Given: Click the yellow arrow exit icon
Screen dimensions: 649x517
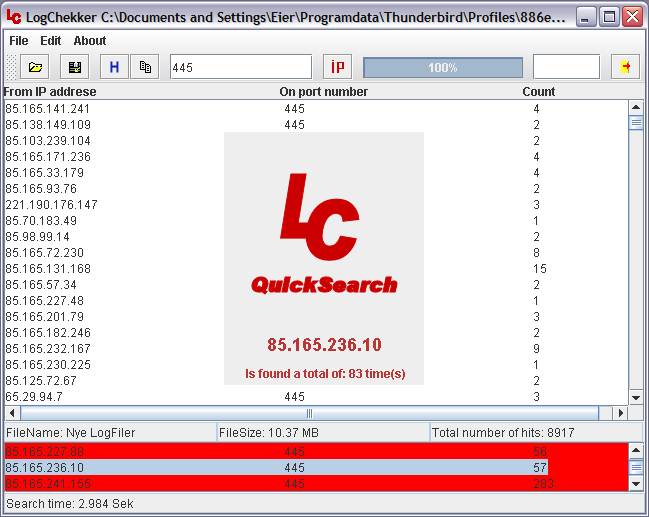Looking at the screenshot, I should click(625, 67).
